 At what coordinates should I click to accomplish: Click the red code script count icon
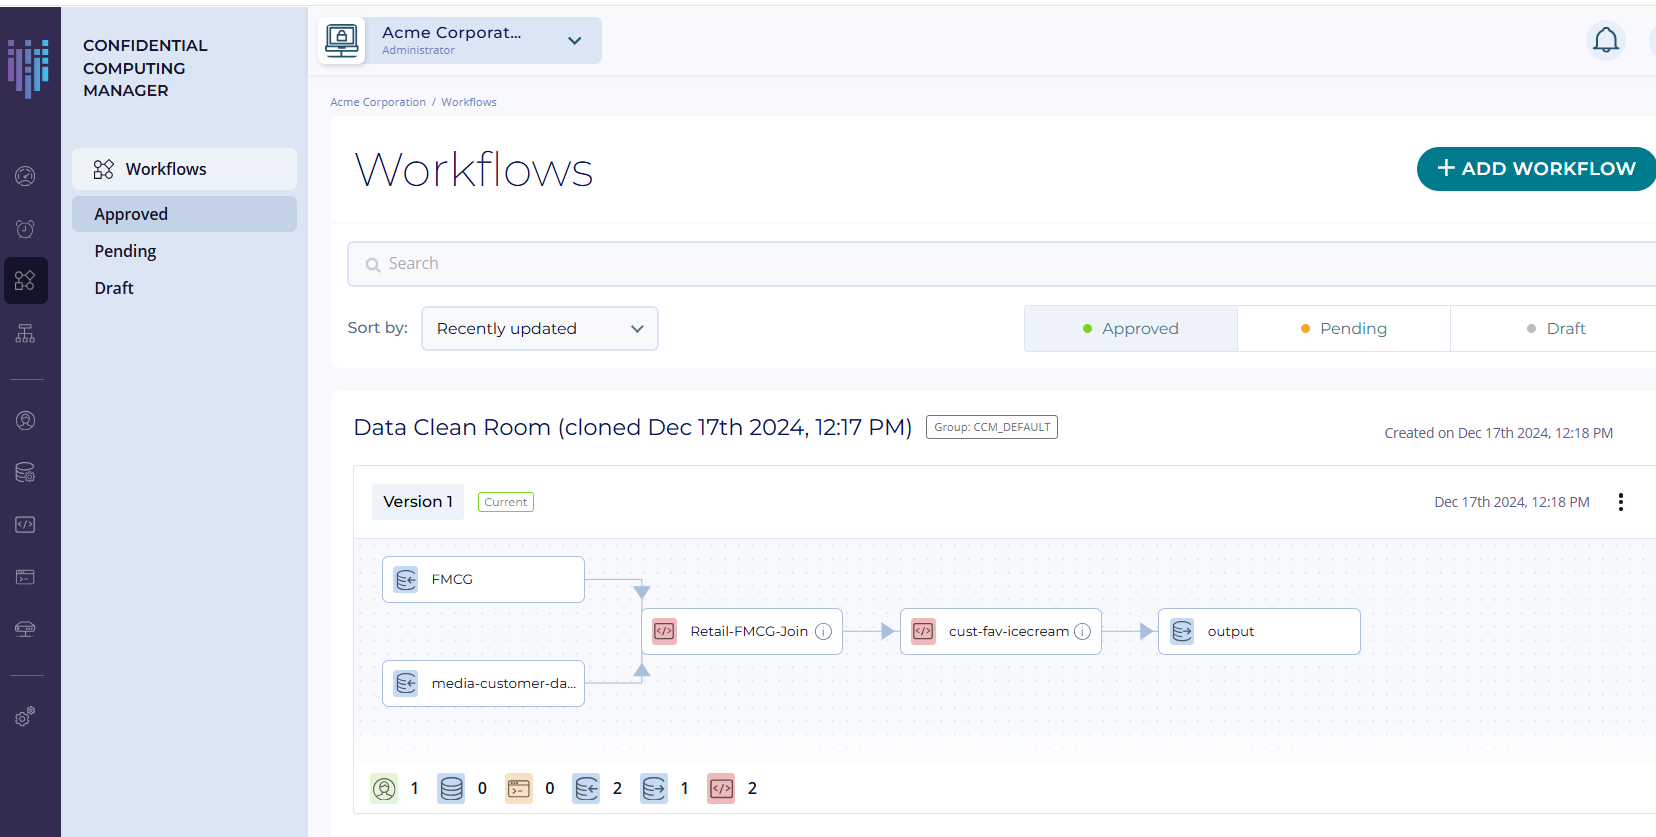721,789
